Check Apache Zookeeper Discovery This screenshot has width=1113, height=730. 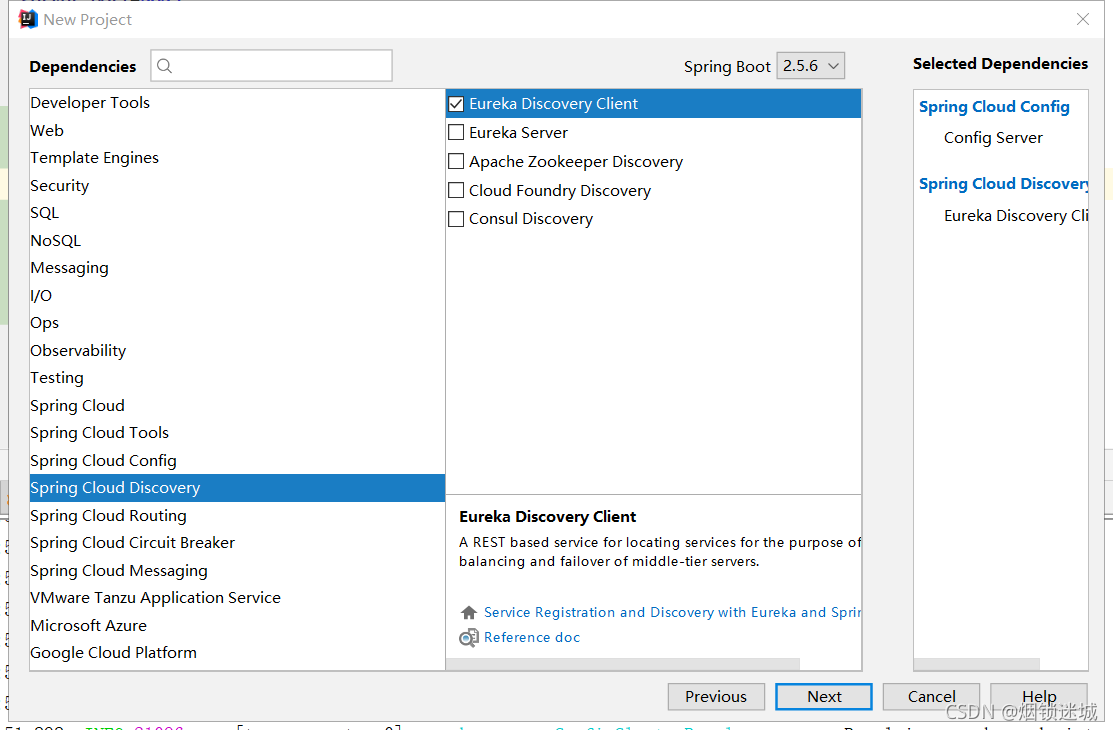click(x=457, y=161)
